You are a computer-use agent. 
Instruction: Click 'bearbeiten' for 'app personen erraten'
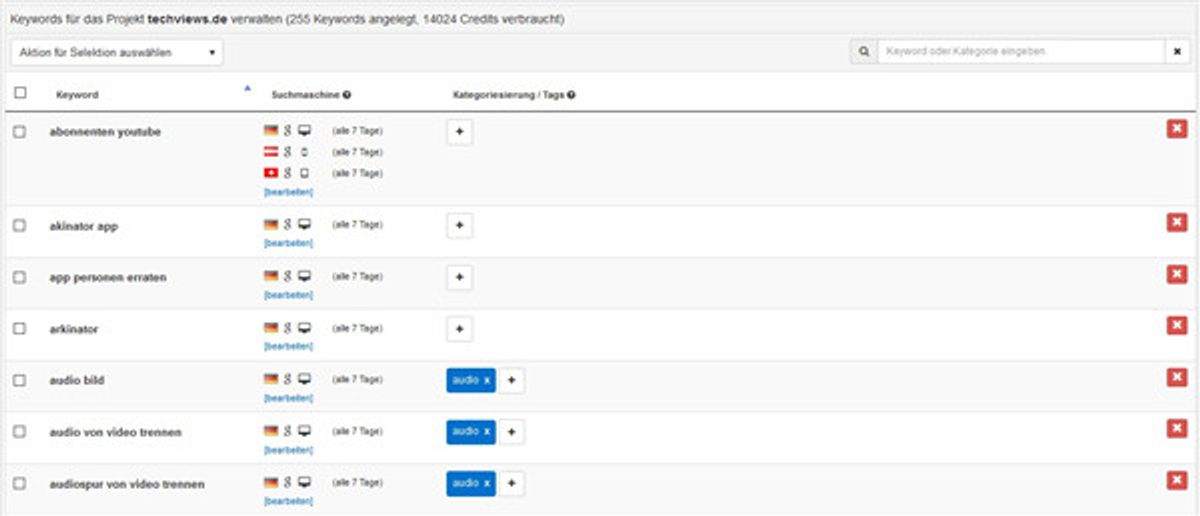pyautogui.click(x=288, y=295)
